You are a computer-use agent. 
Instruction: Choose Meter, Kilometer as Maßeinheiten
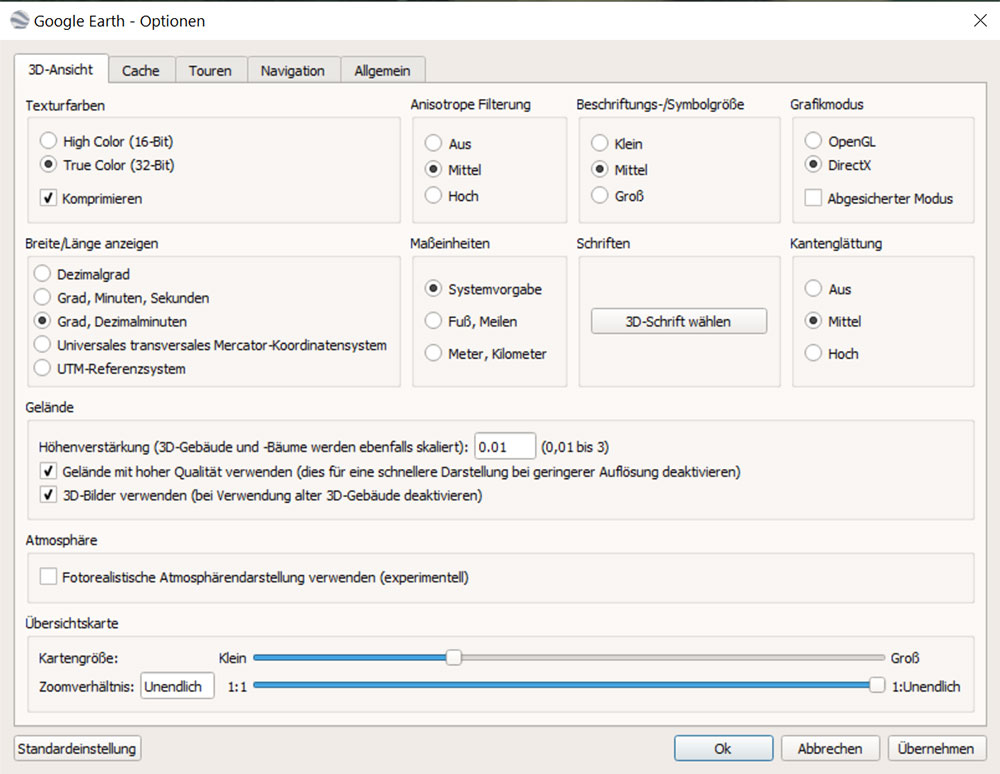(x=433, y=353)
